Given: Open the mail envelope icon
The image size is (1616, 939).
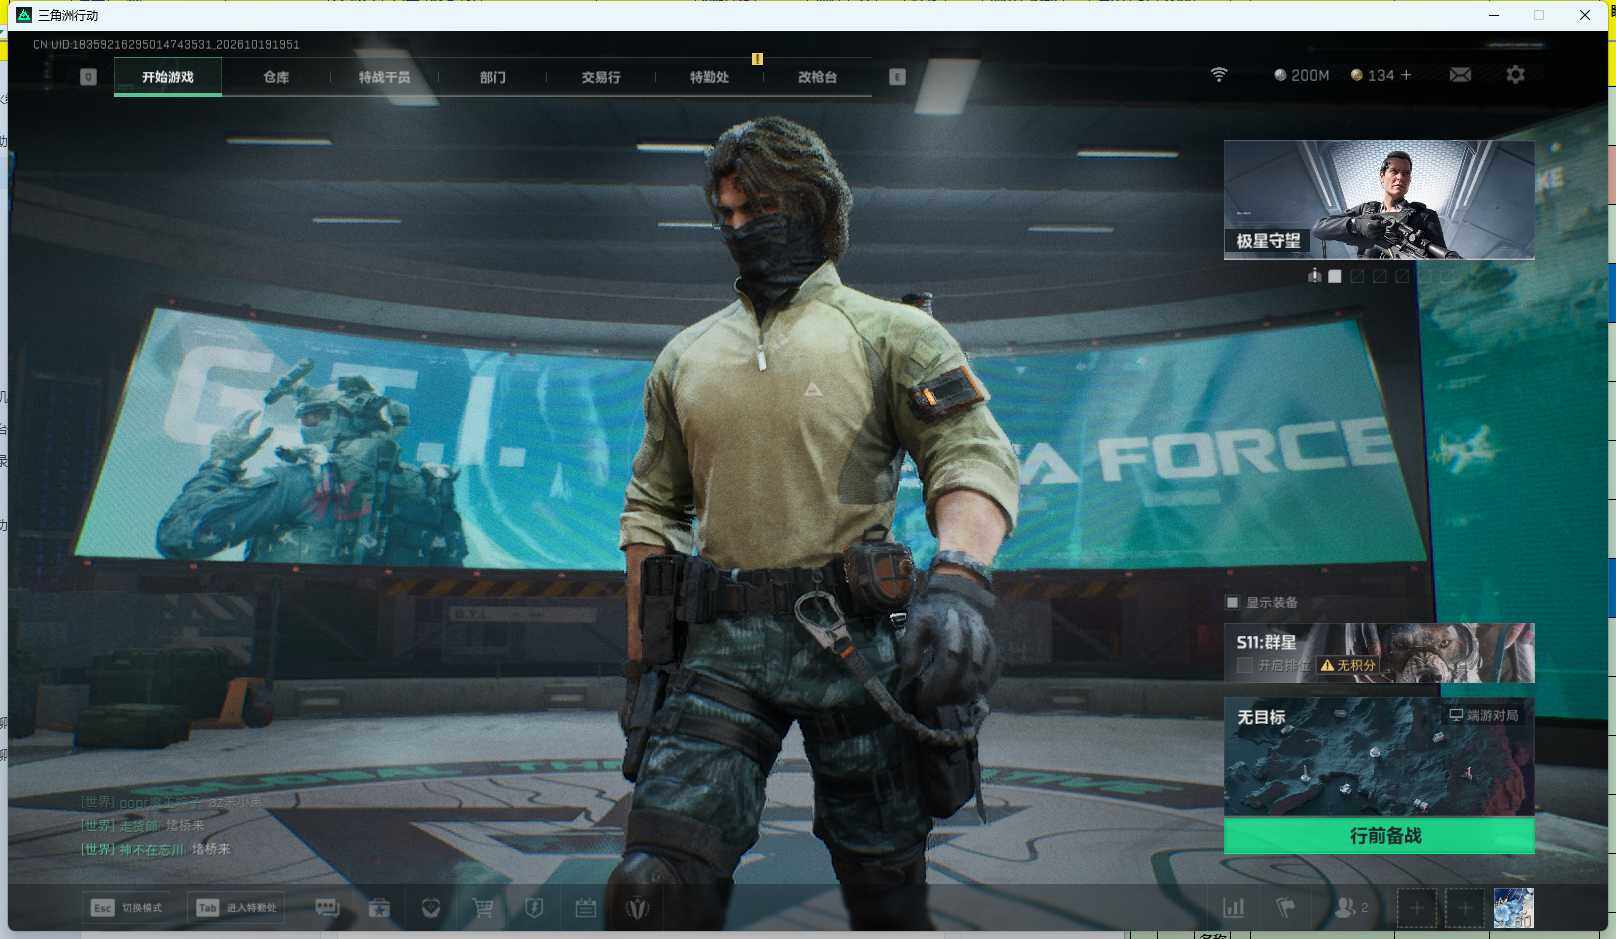Looking at the screenshot, I should click(1460, 75).
